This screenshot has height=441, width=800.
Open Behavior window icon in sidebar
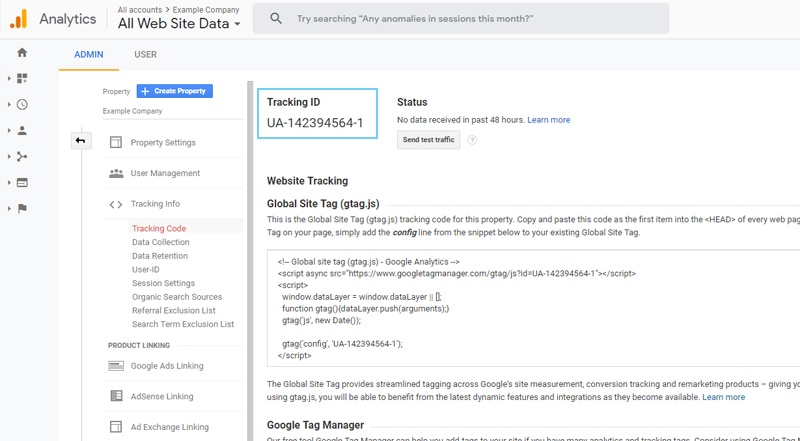[x=22, y=182]
